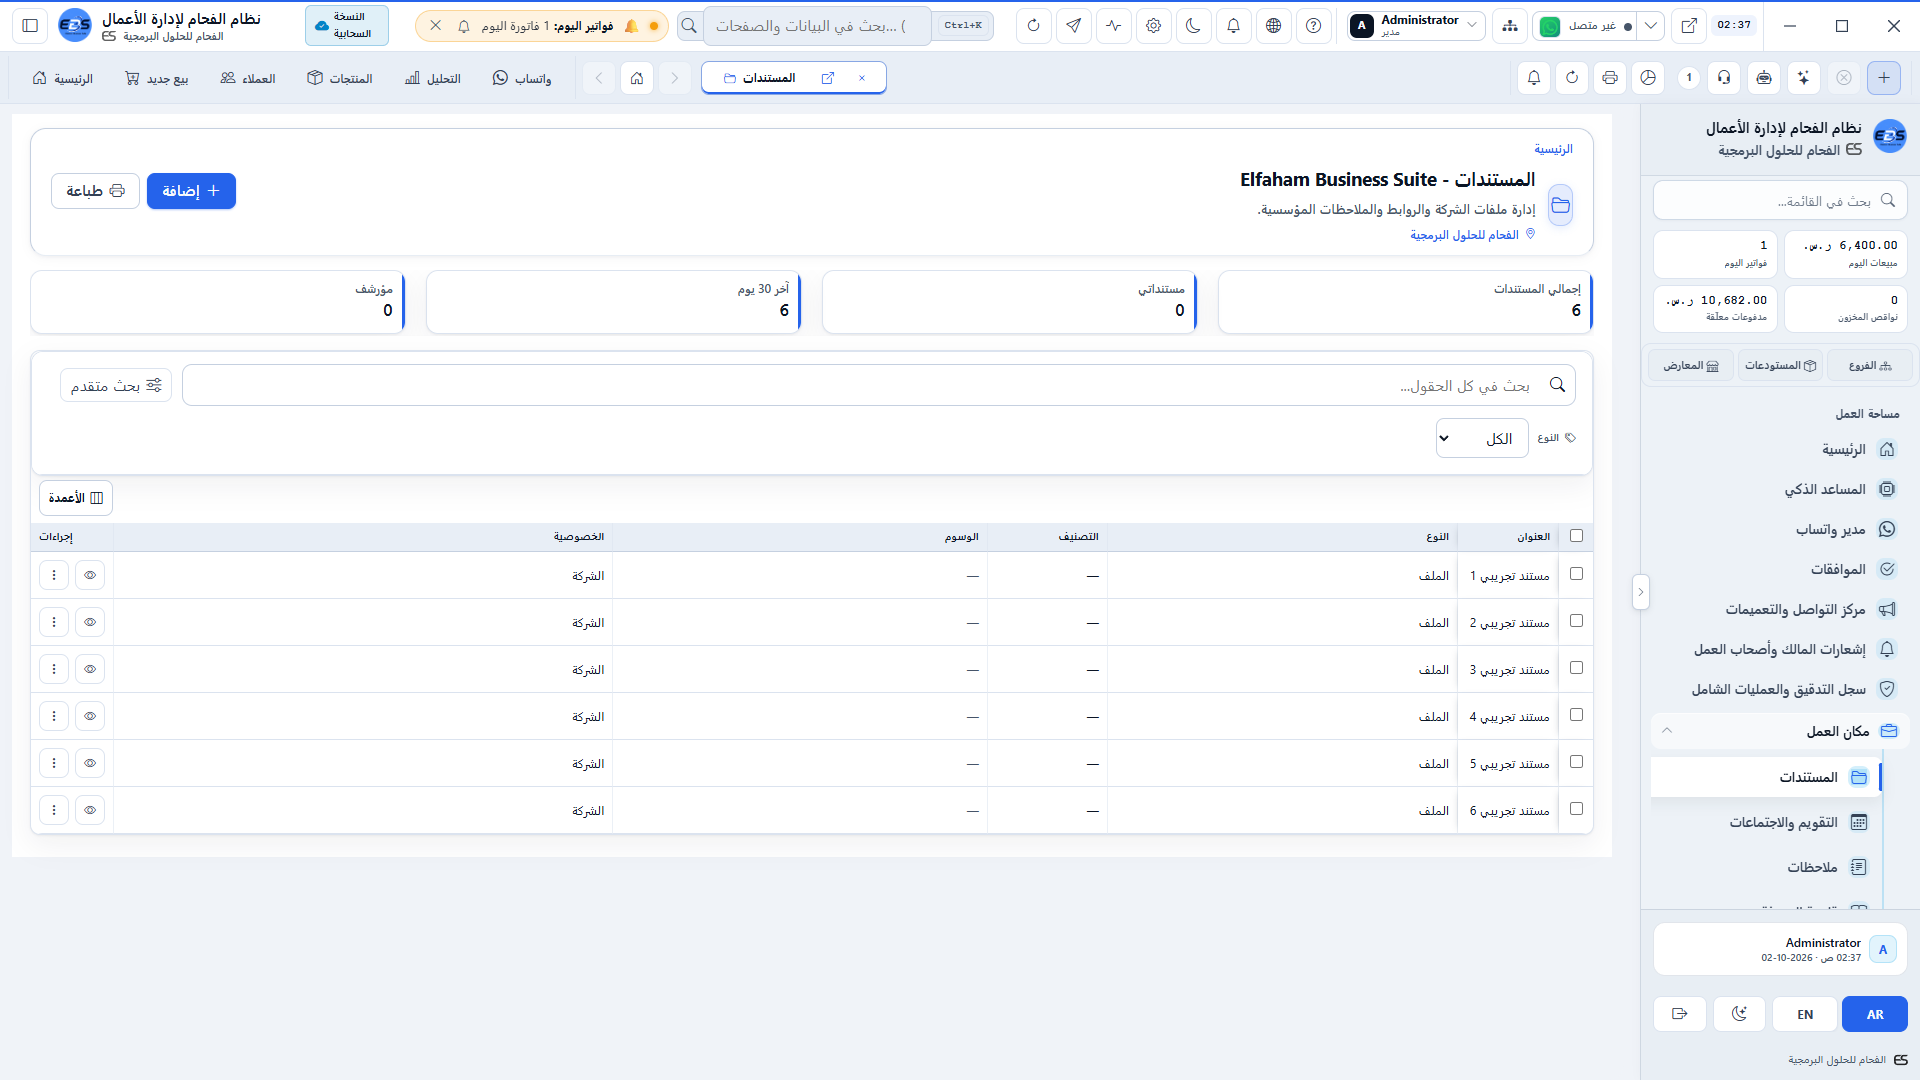This screenshot has height=1080, width=1920.
Task: Open the العملاء top menu
Action: 248,78
